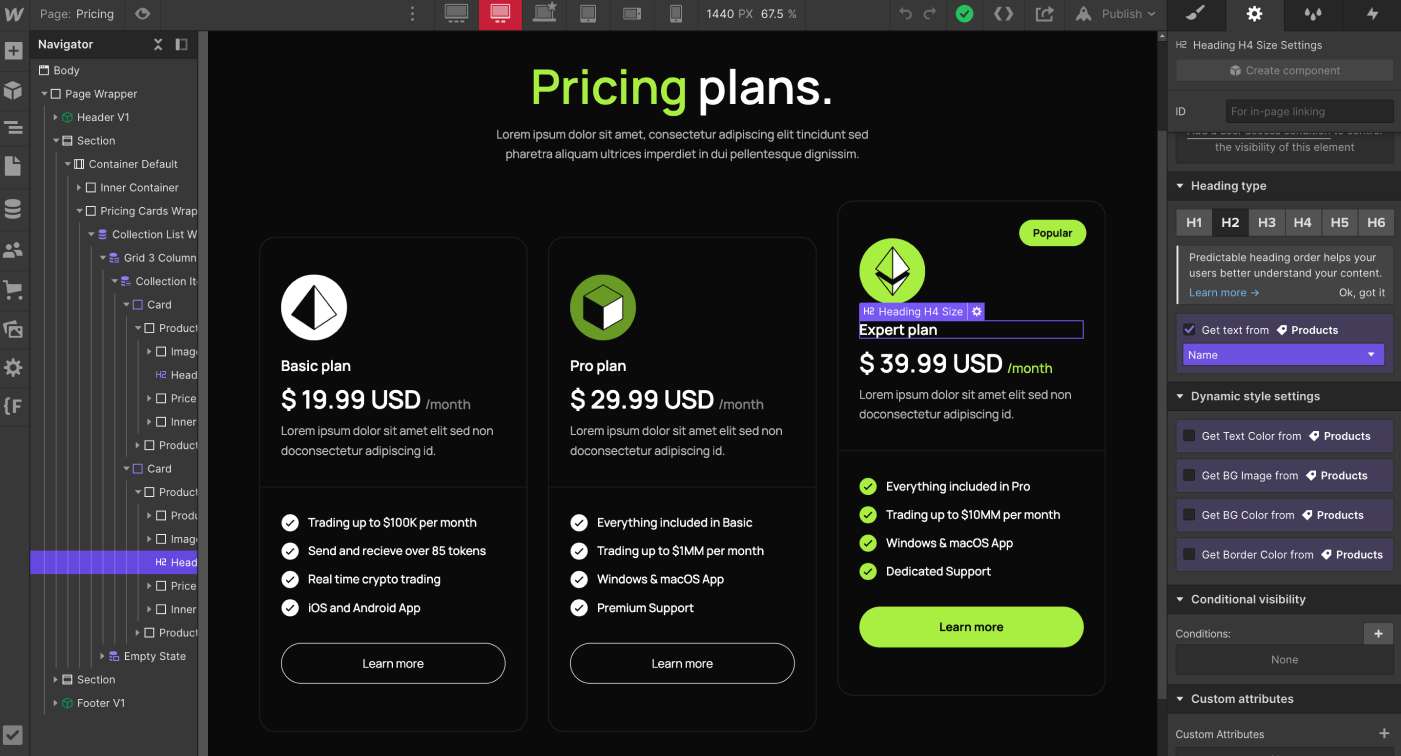Screen dimensions: 1401x756
Task: Collapse the Heading type section
Action: [x=1181, y=186]
